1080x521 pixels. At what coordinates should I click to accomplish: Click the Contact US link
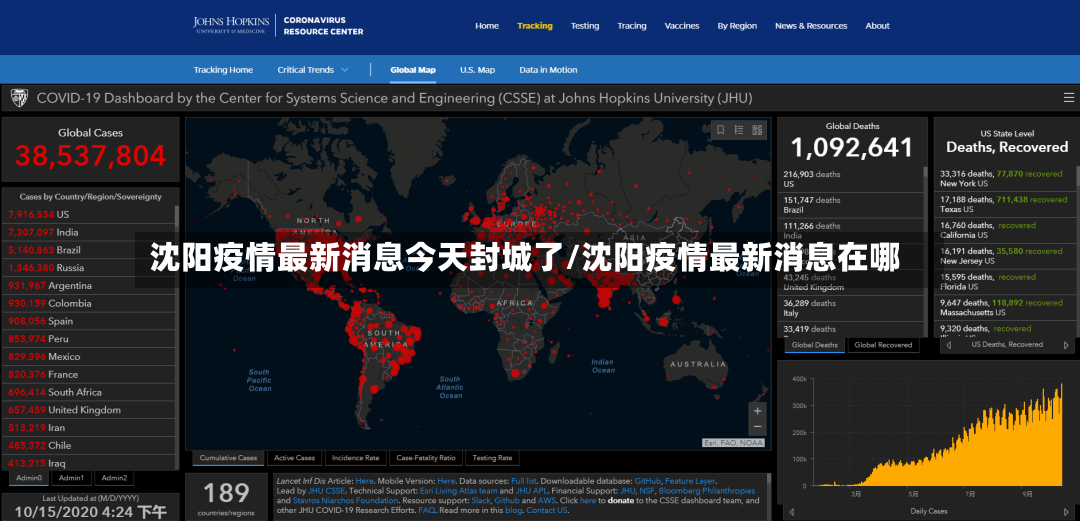tap(548, 510)
